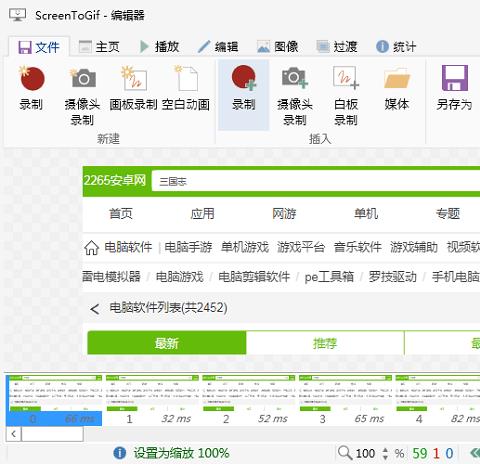Screen dimensions: 480x464
Task: Click the back arrow beside 电脑软件列表
Action: (95, 309)
